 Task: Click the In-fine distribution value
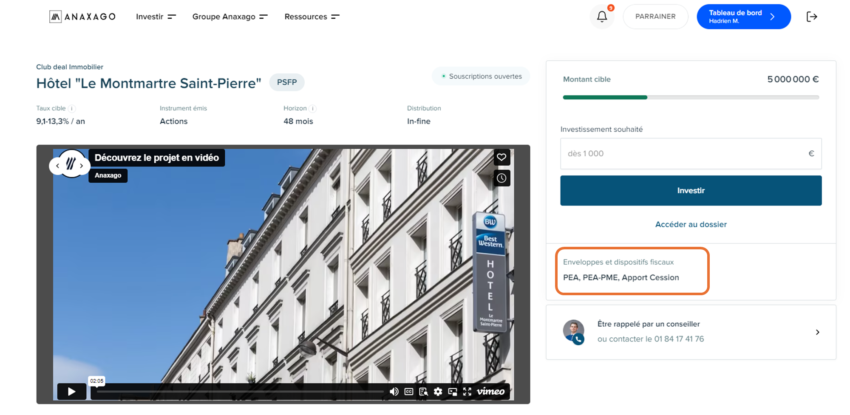coord(418,121)
